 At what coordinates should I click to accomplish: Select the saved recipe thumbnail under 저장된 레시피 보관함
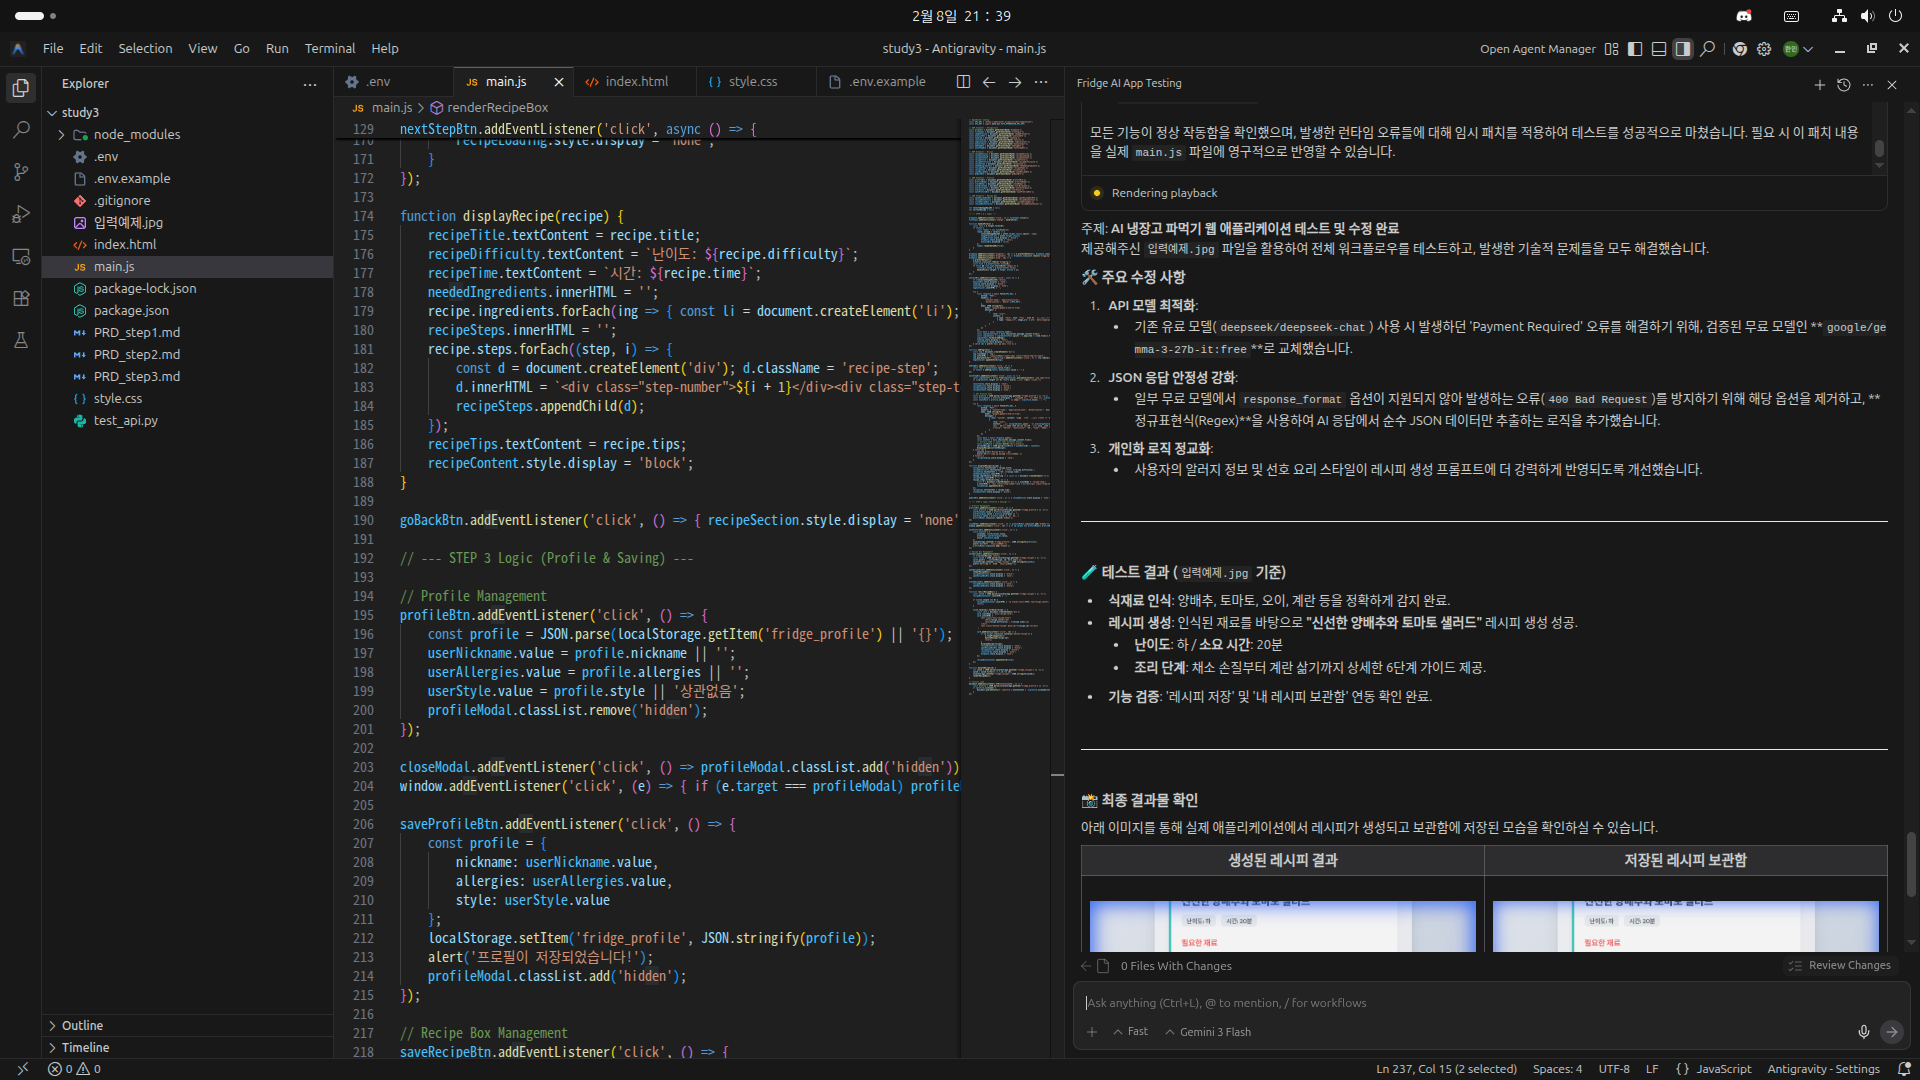pyautogui.click(x=1684, y=926)
